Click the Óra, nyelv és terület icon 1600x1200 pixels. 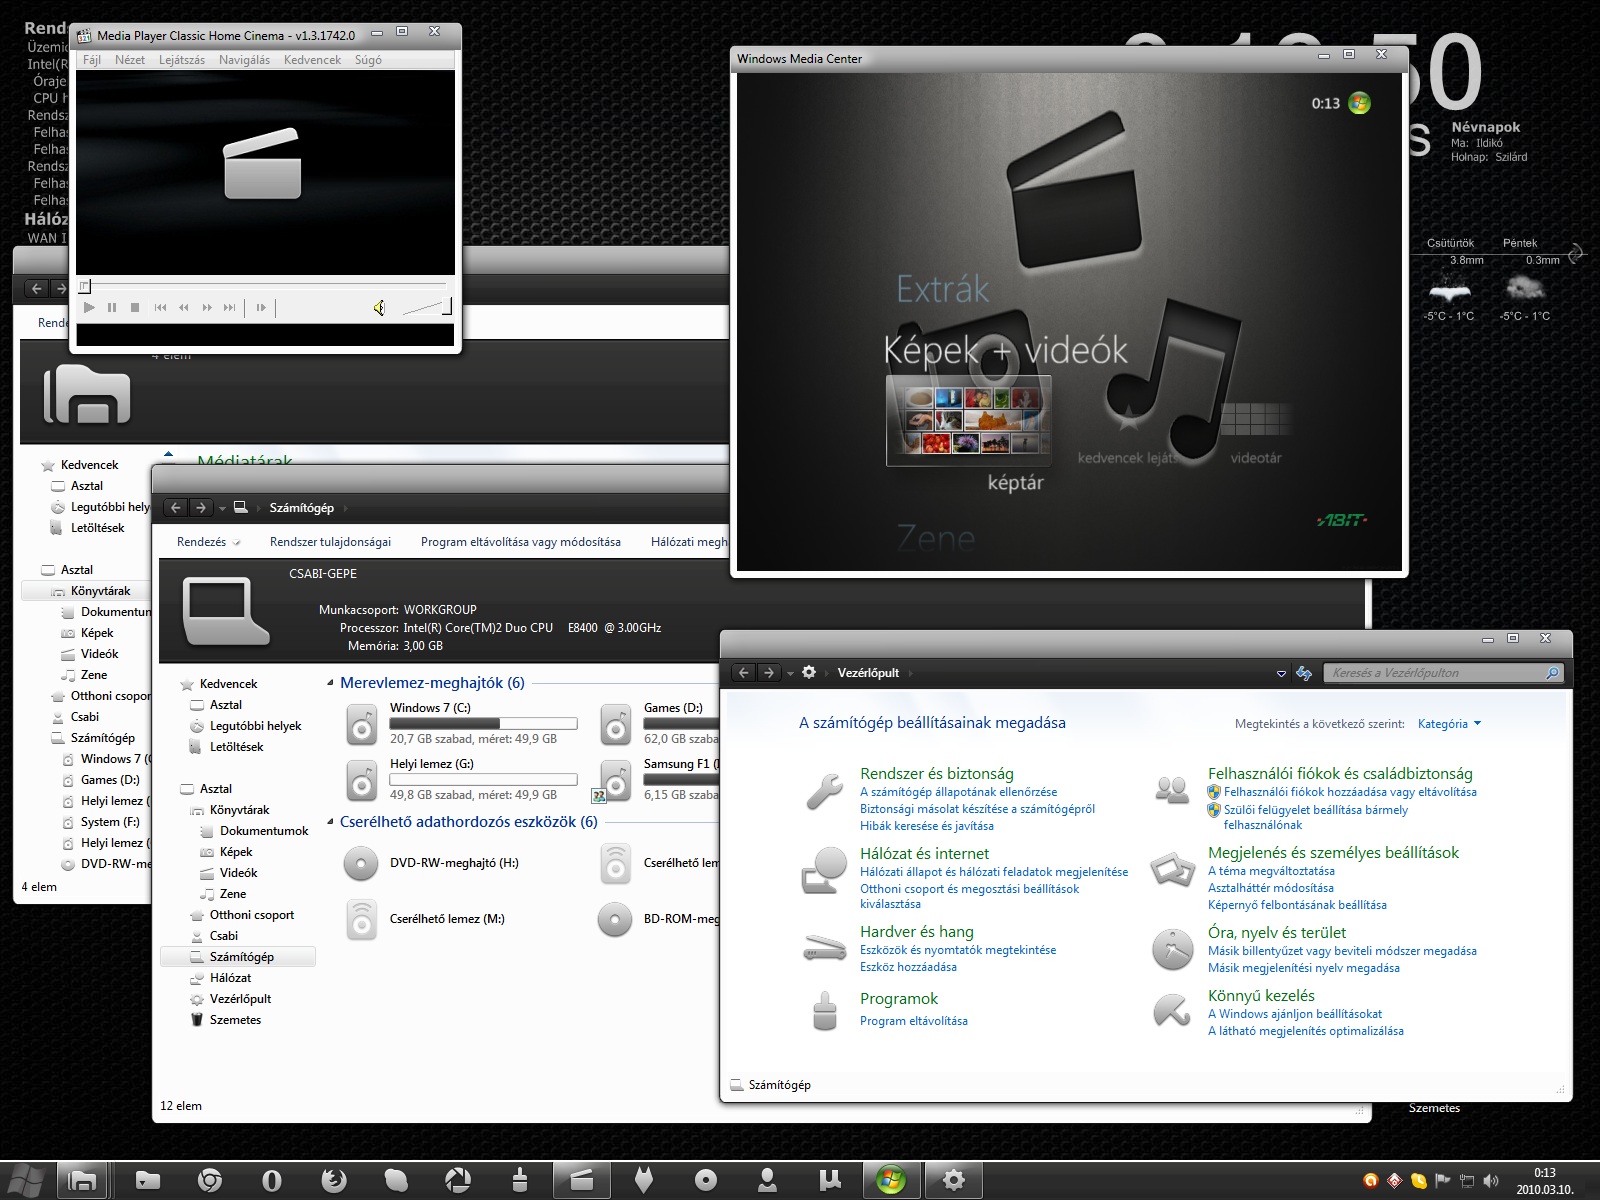click(x=1172, y=950)
